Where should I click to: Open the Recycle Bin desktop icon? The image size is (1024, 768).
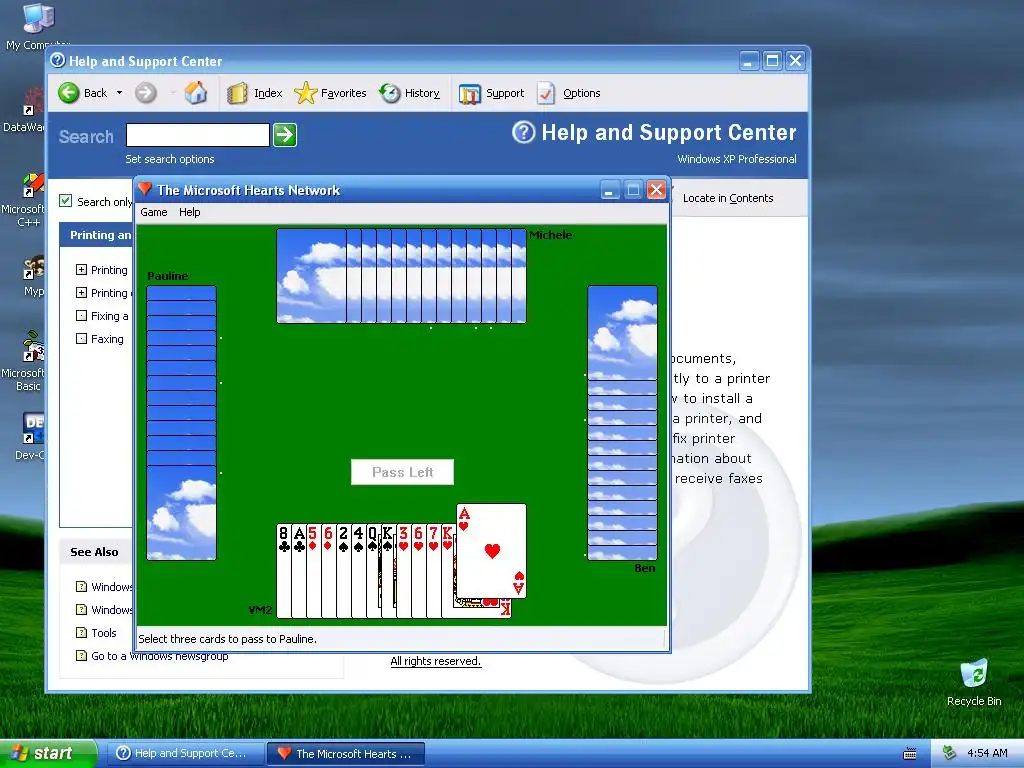[x=974, y=682]
